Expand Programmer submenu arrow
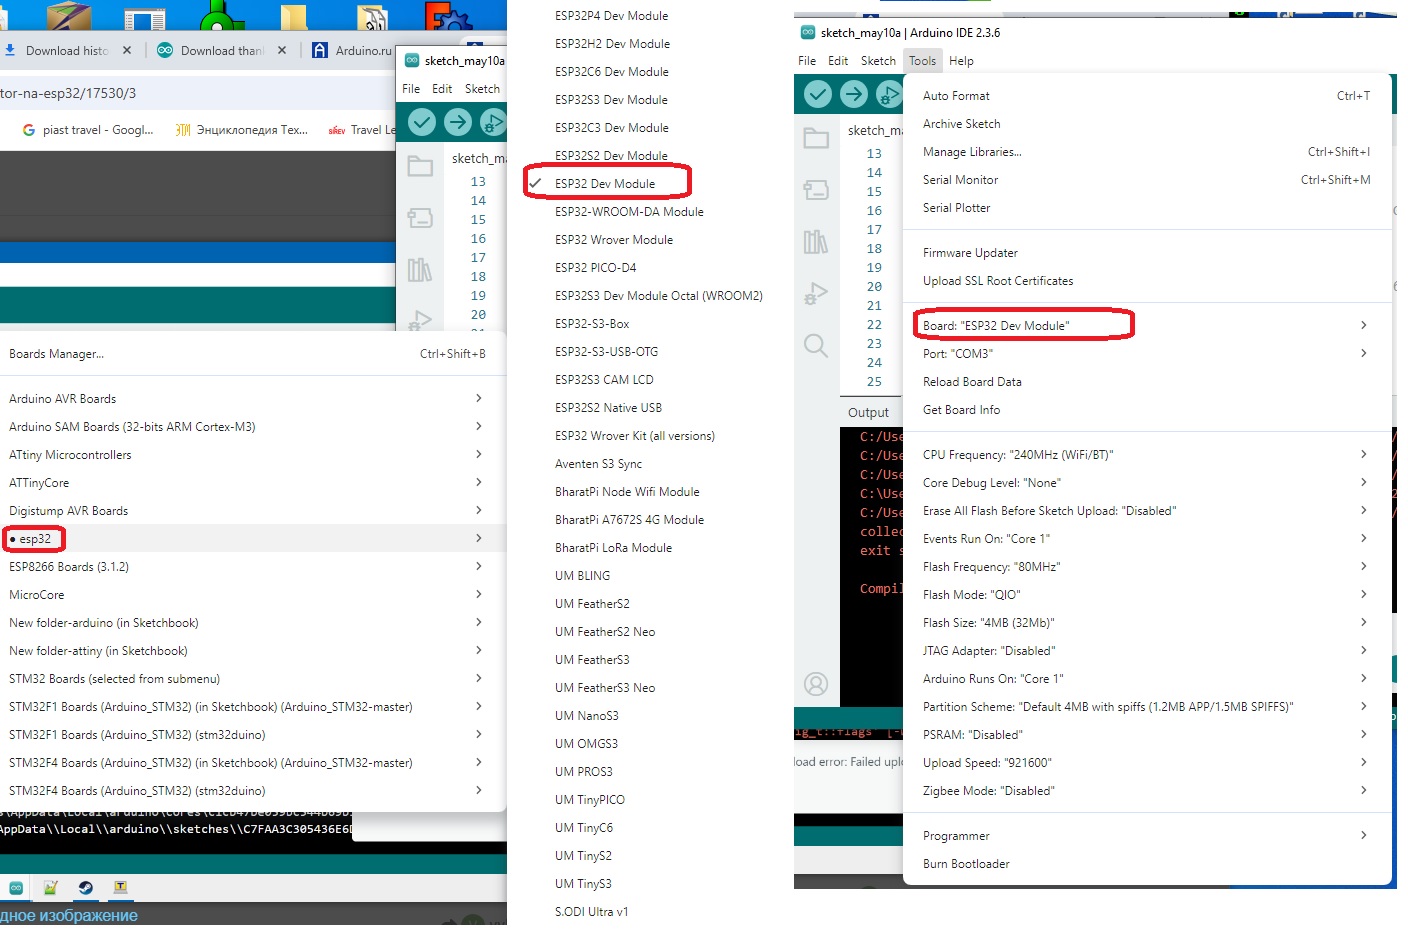 click(x=1363, y=836)
